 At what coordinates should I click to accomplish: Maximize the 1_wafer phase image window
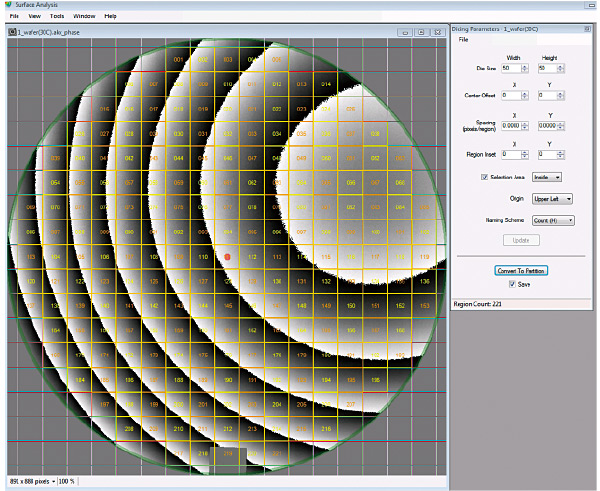click(x=421, y=33)
